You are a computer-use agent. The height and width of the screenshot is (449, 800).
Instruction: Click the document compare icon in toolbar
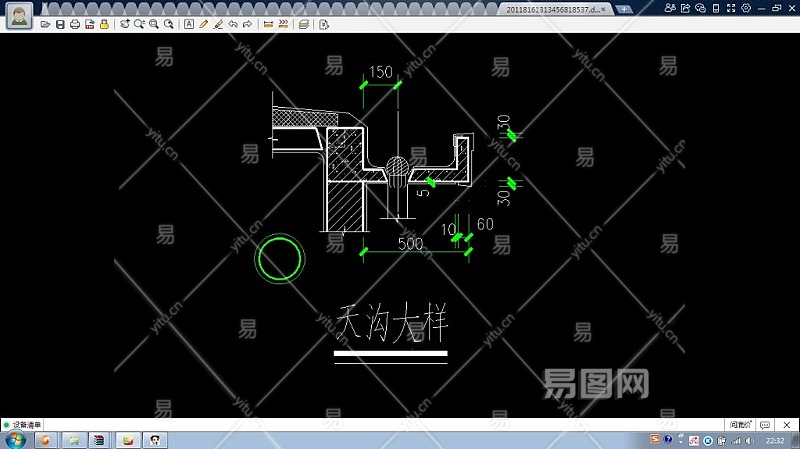pos(323,24)
